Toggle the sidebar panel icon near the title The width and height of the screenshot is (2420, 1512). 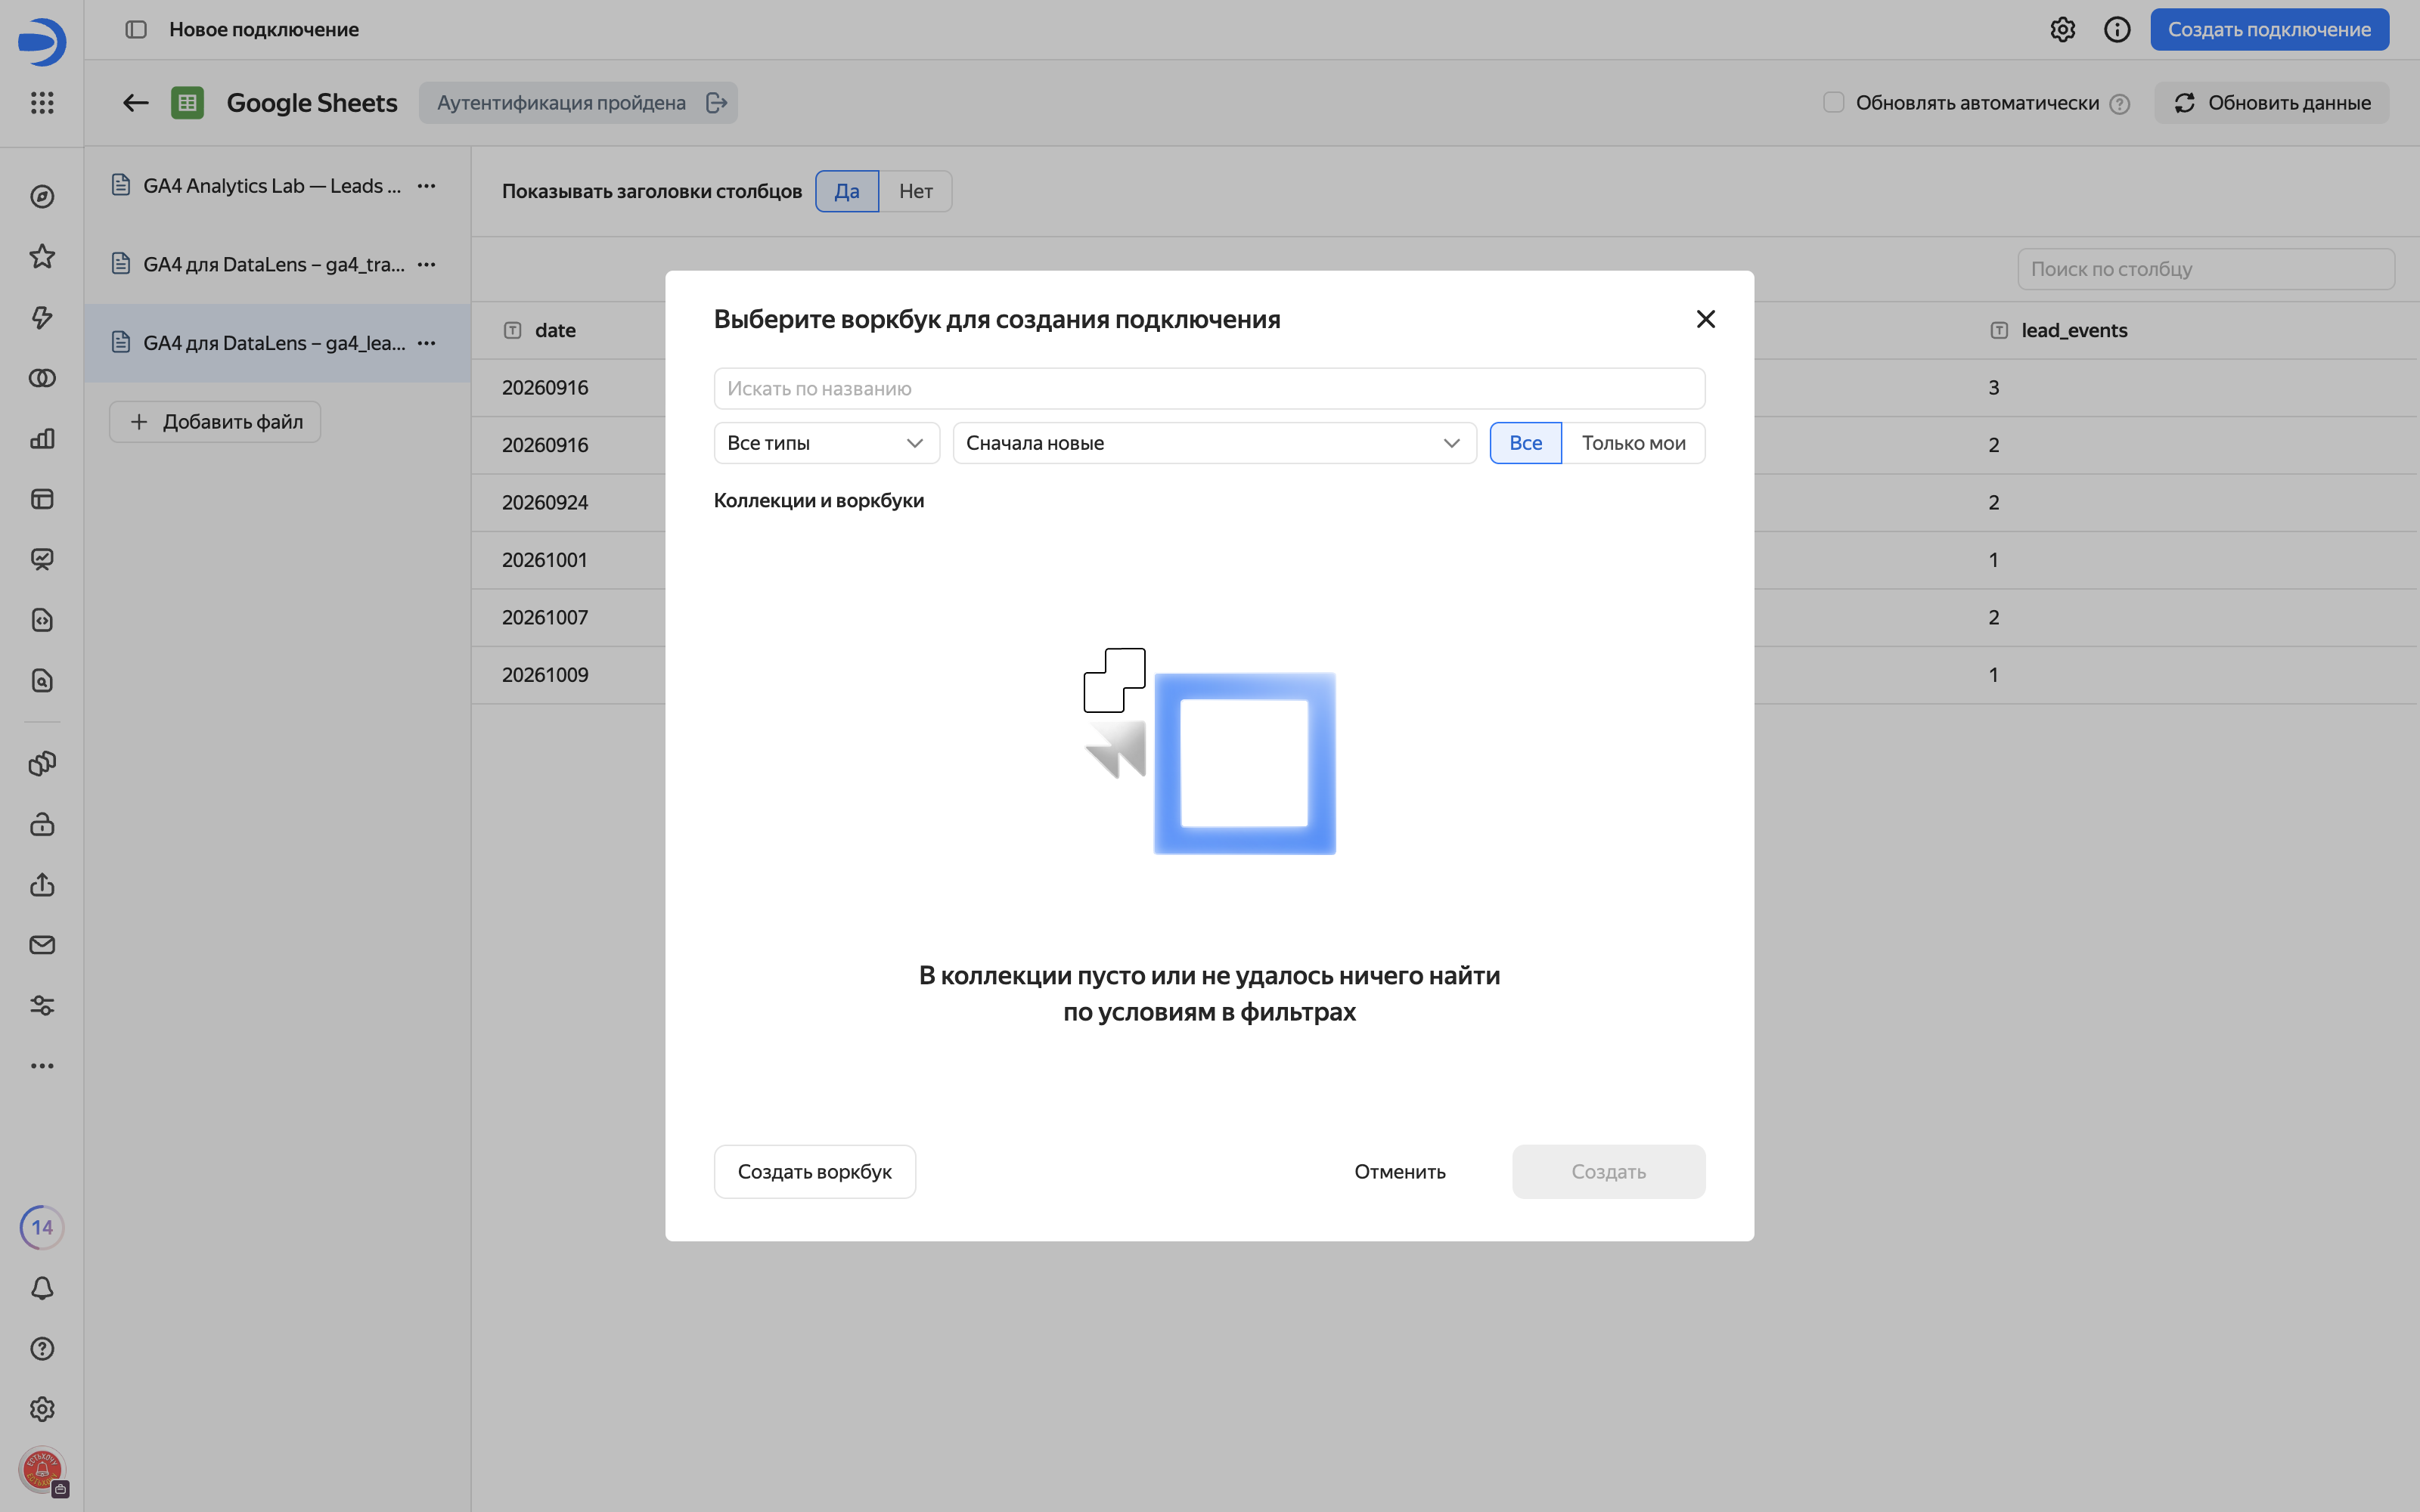pyautogui.click(x=136, y=30)
